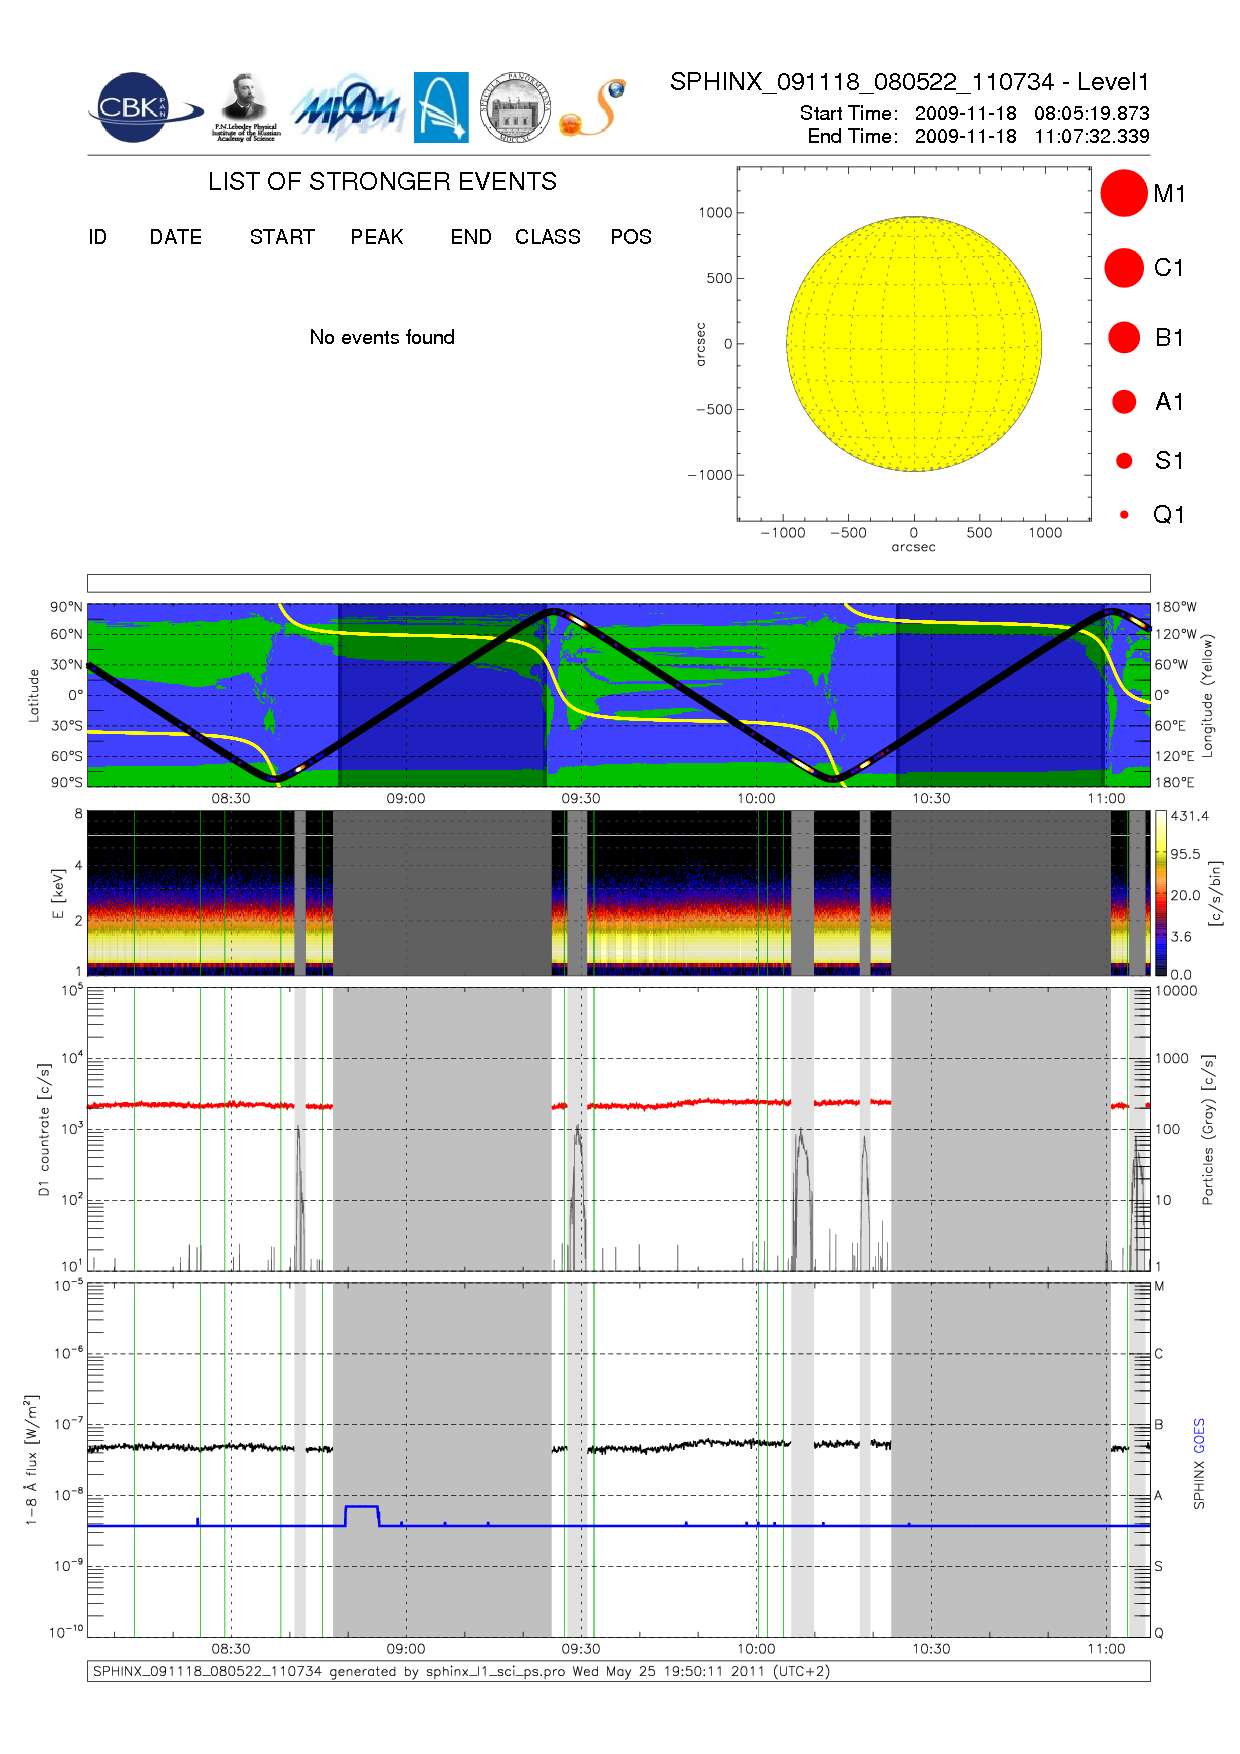Click the yellow solar disk center
This screenshot has width=1240, height=1754.
point(914,344)
